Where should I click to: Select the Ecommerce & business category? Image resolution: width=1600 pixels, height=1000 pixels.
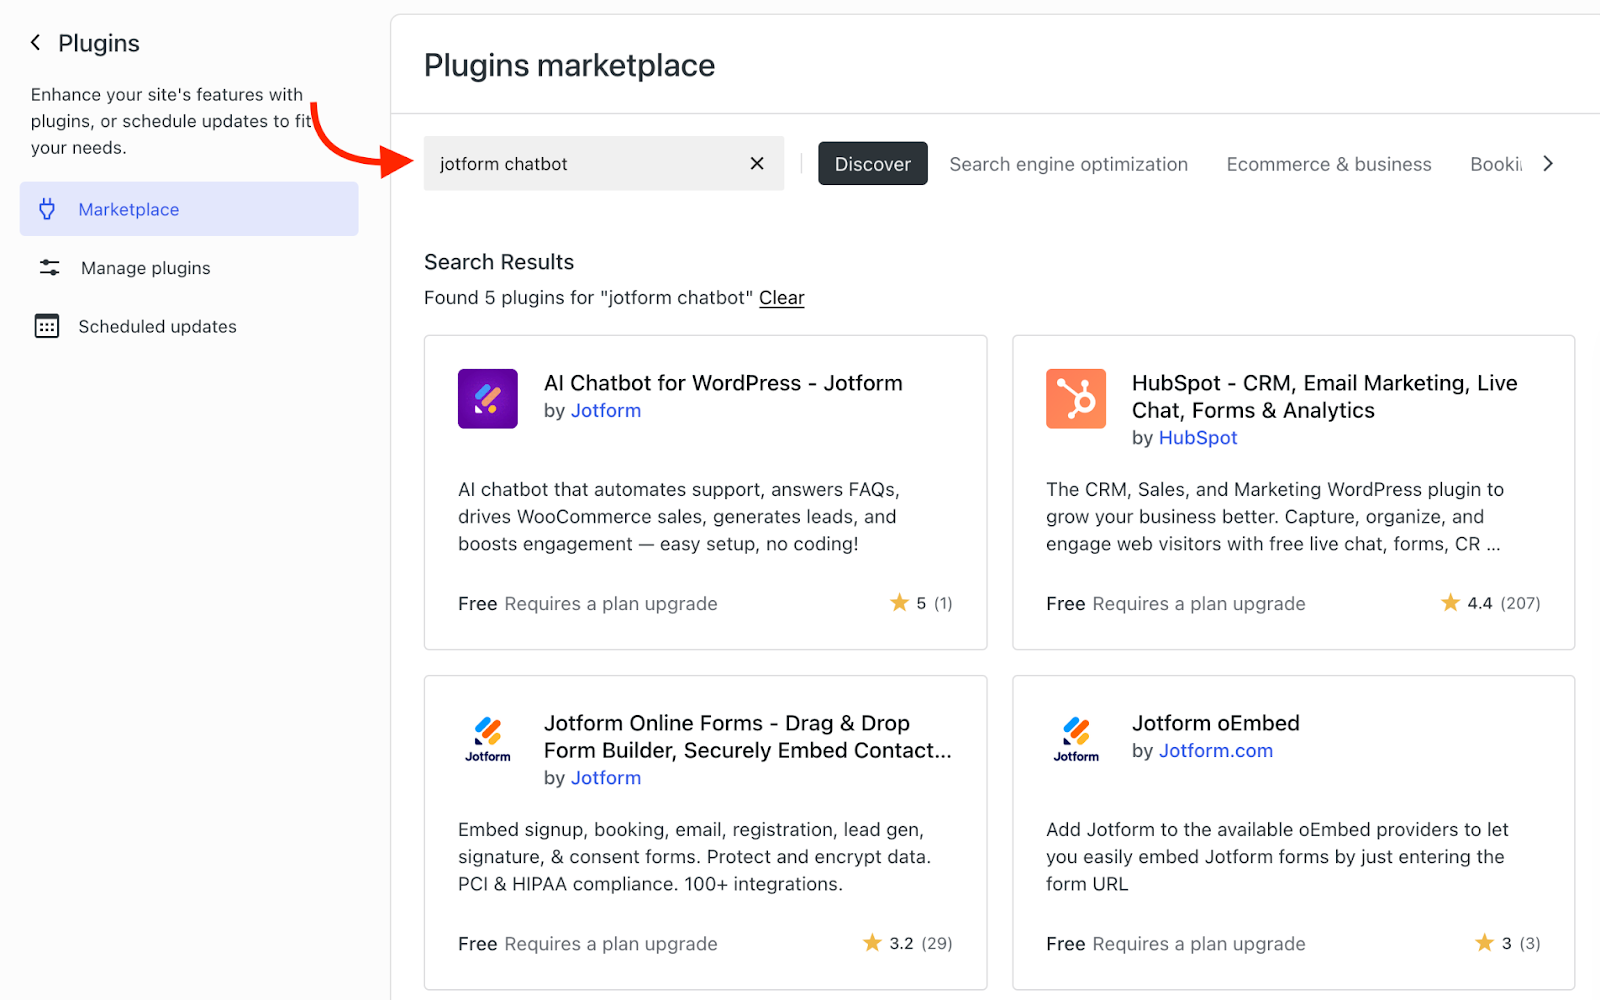pyautogui.click(x=1328, y=163)
